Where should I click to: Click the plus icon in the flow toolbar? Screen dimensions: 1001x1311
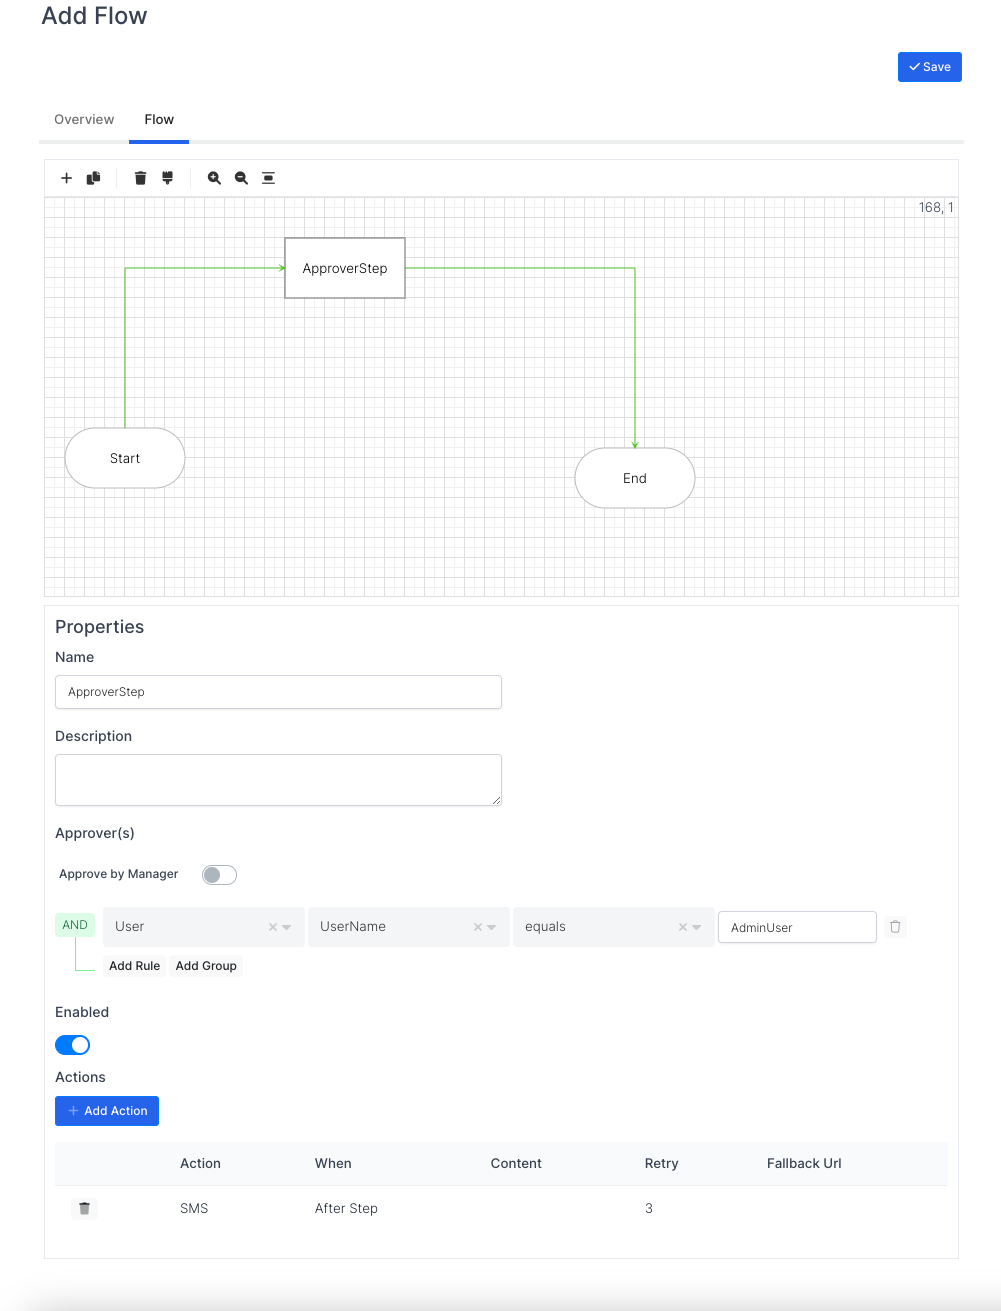point(66,178)
